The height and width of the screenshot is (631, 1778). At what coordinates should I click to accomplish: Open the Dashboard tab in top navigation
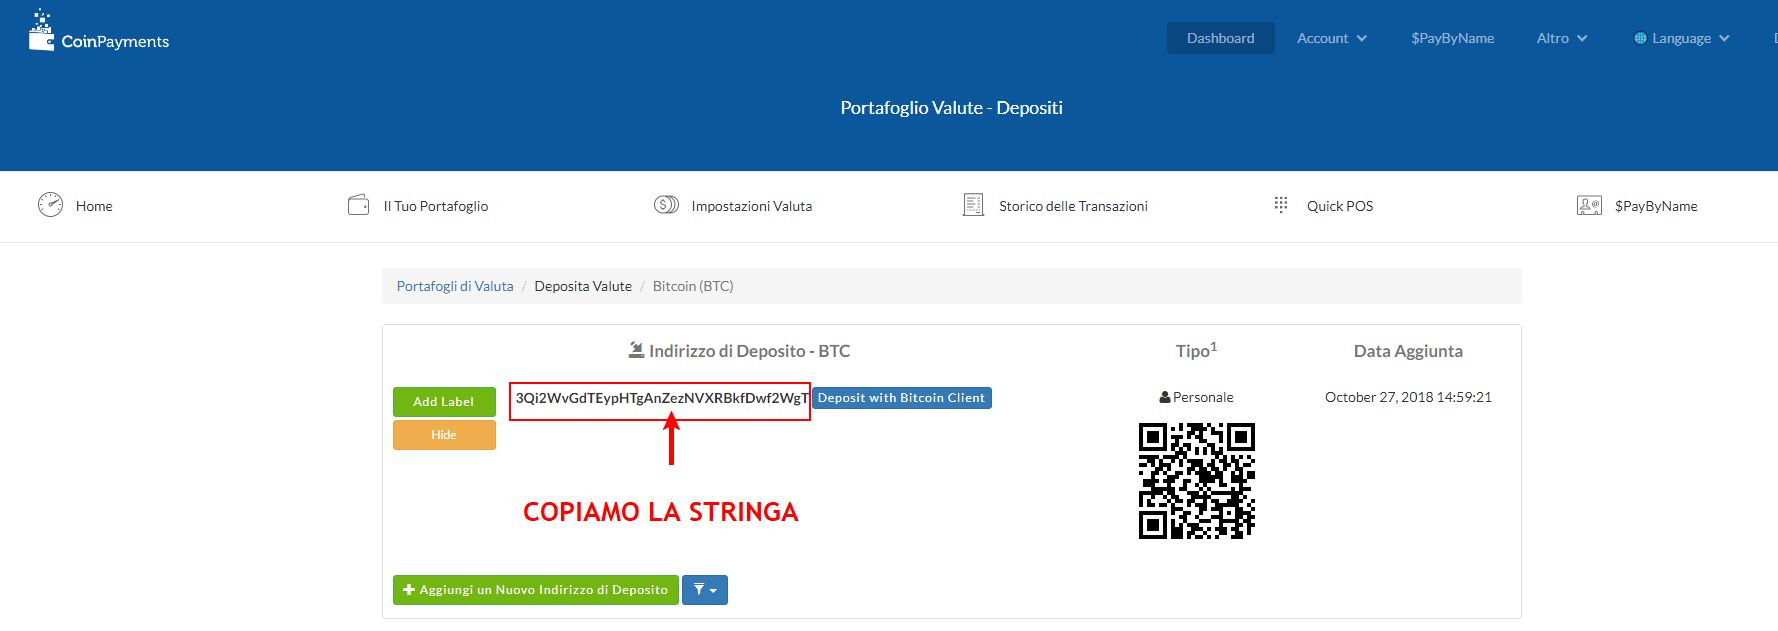(1220, 39)
